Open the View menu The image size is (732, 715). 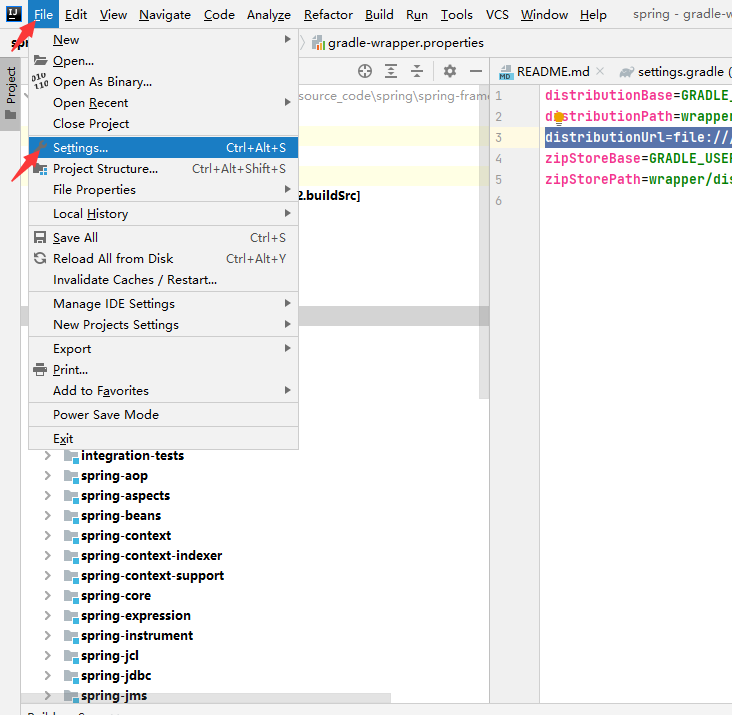tap(113, 15)
